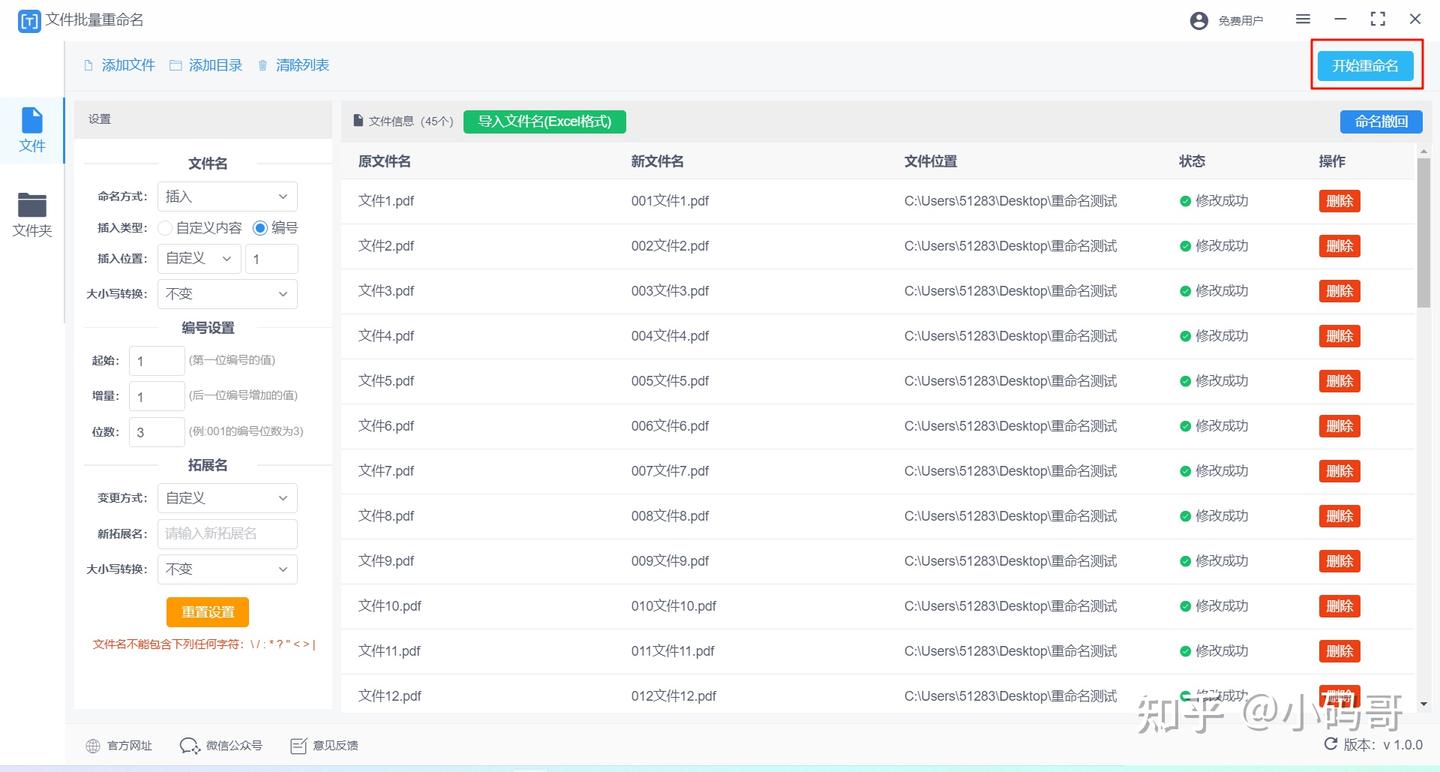Click the 原文件名 column header
Screen dimensions: 1440x772
[x=384, y=161]
